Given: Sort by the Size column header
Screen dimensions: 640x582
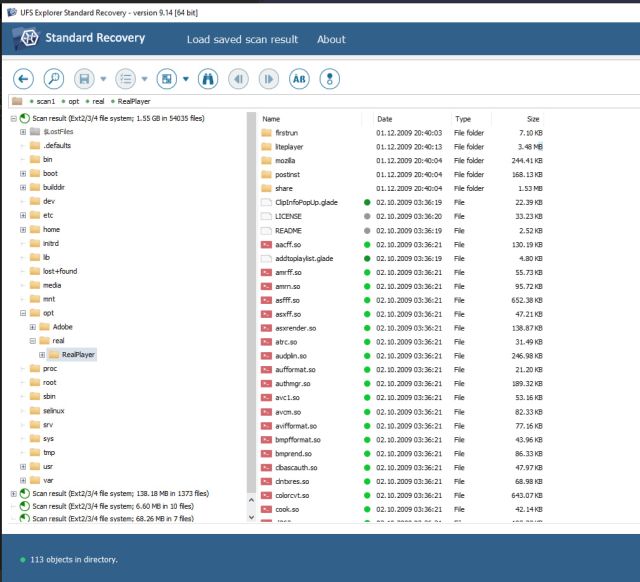Looking at the screenshot, I should pos(533,119).
